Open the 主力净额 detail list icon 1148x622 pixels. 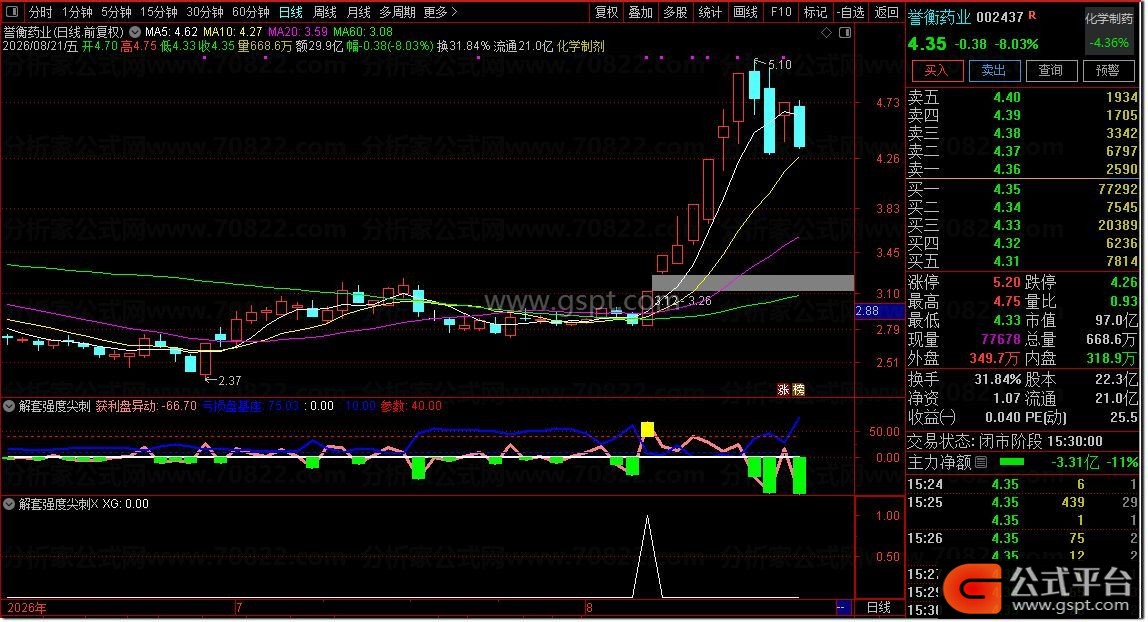point(982,462)
